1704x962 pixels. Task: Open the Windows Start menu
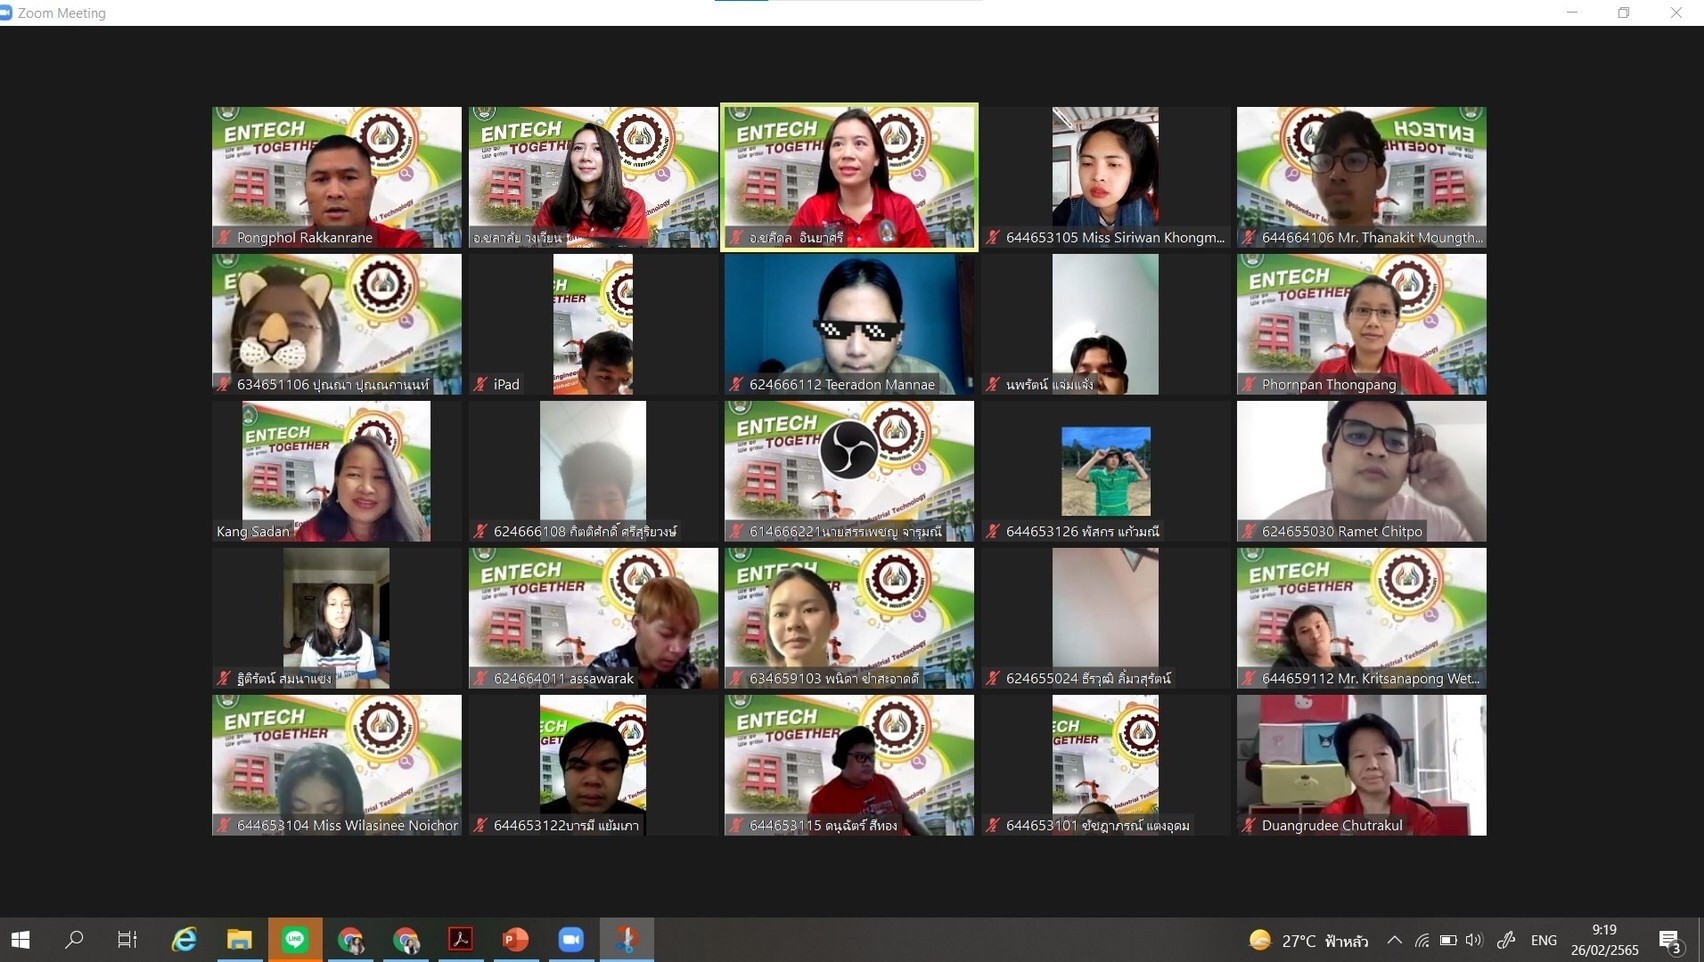coord(20,939)
